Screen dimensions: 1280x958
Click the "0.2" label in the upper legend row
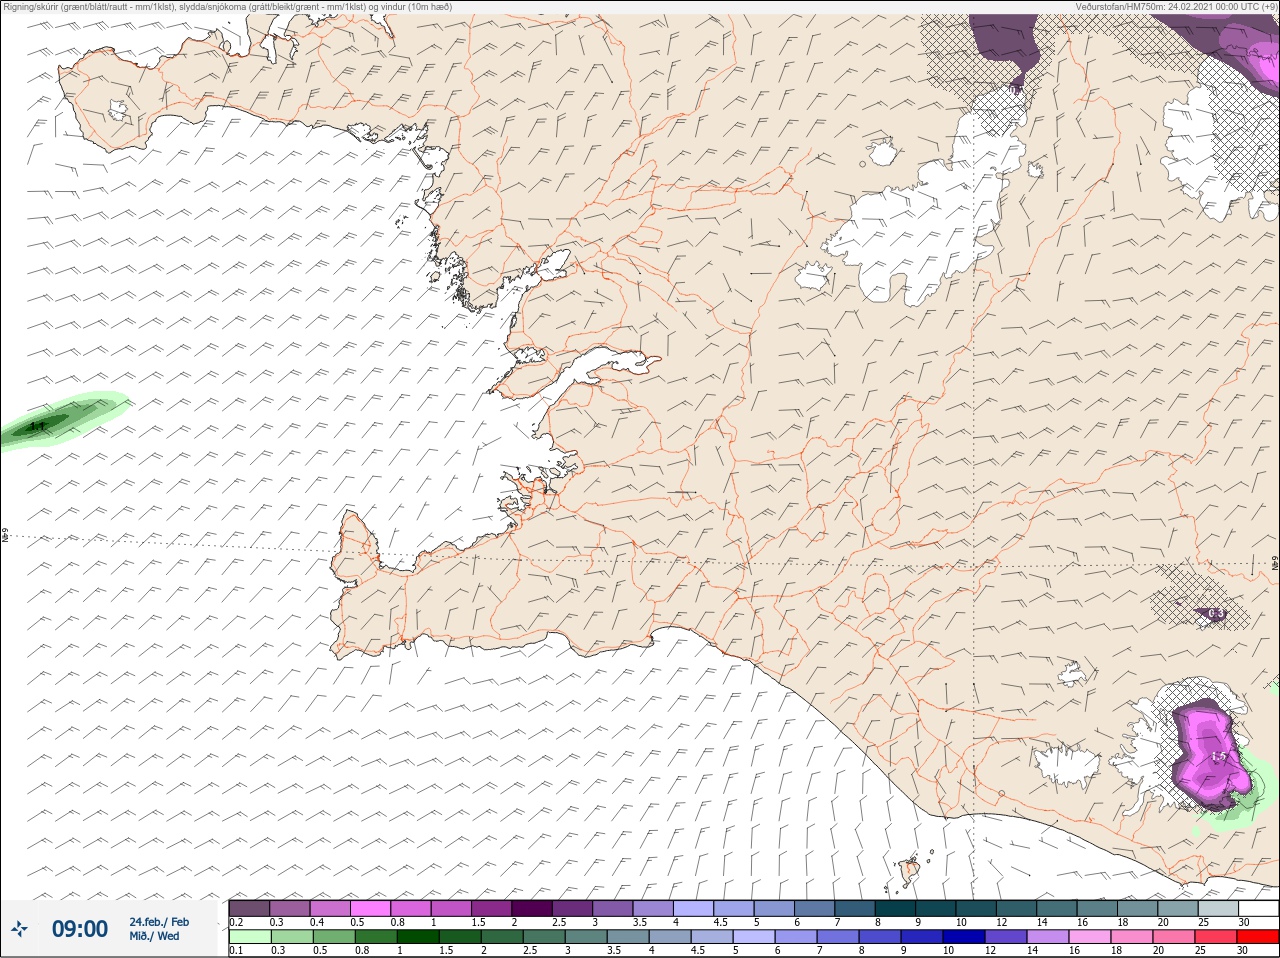click(x=236, y=922)
